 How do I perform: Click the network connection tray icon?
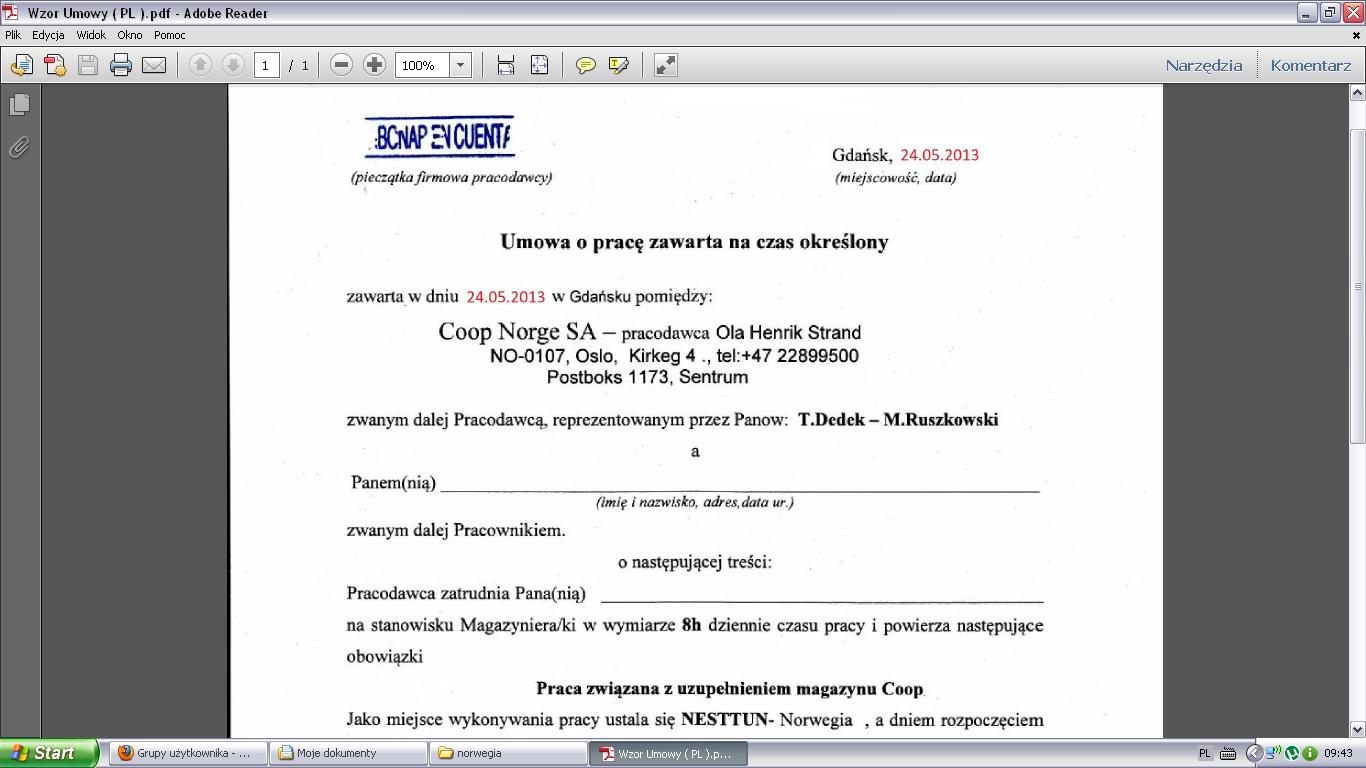1273,753
